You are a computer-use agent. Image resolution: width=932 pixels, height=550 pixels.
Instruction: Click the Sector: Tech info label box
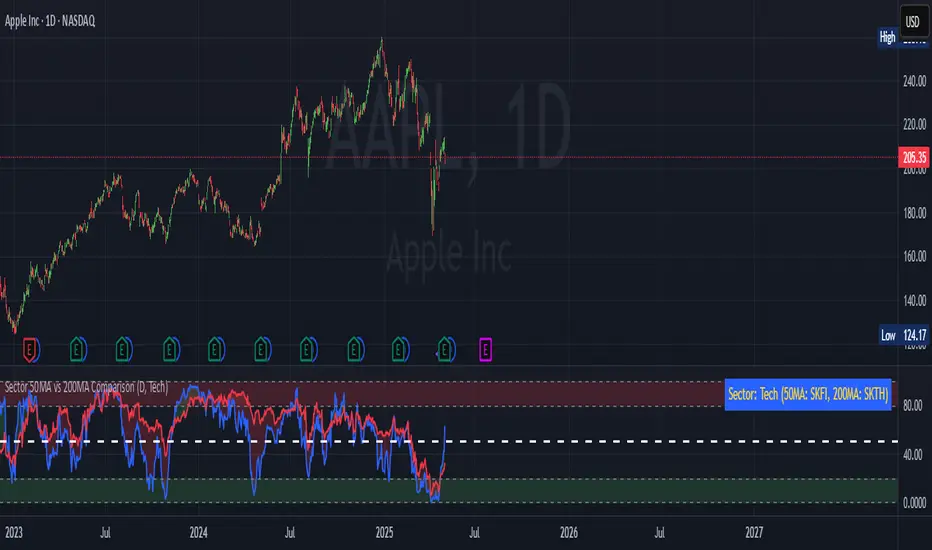pos(808,394)
